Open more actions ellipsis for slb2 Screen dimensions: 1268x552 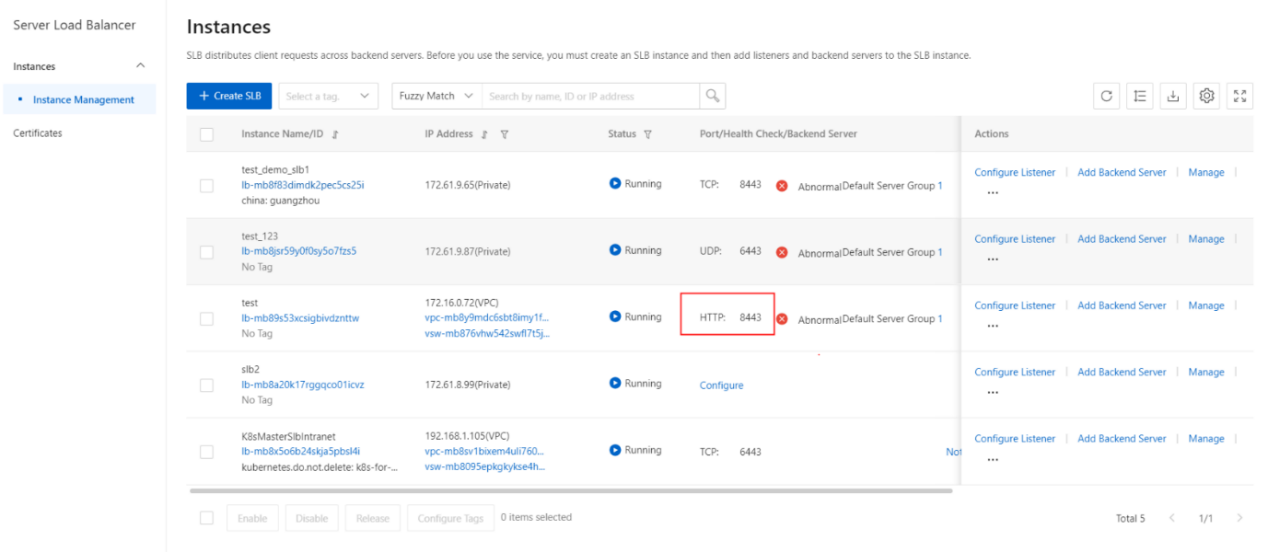pyautogui.click(x=992, y=393)
